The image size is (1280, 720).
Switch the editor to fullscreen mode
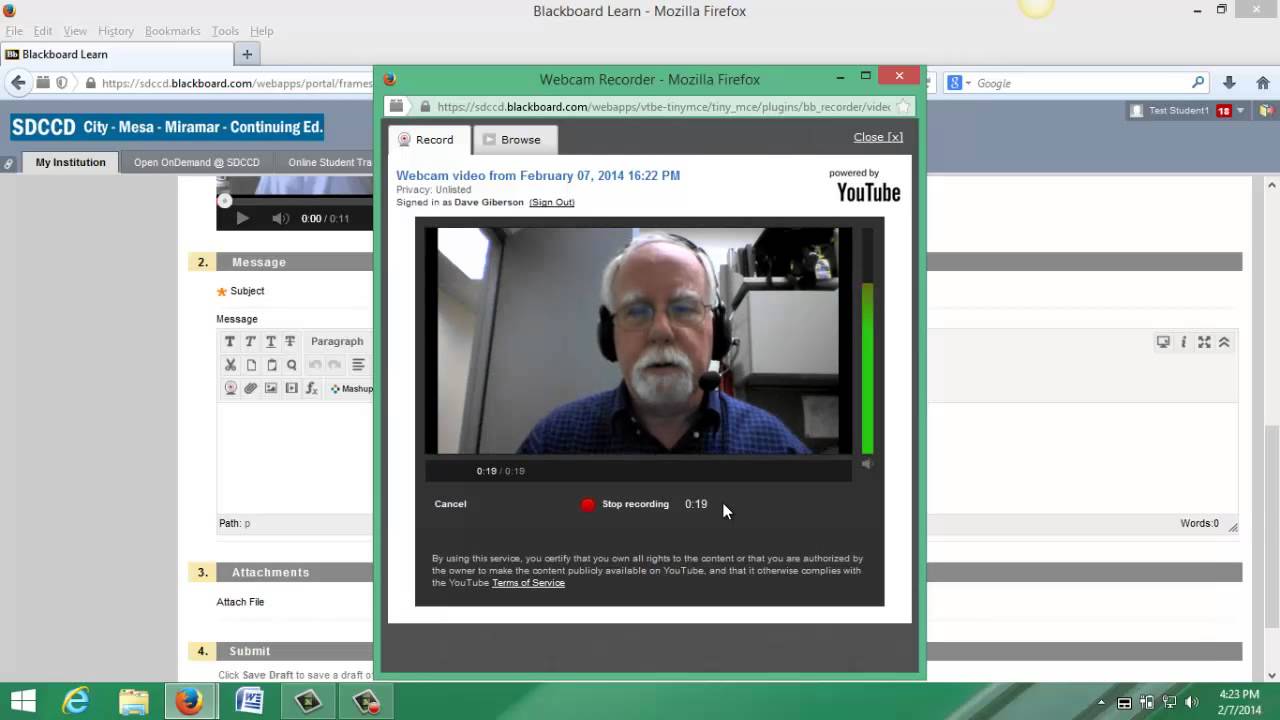(x=1204, y=342)
